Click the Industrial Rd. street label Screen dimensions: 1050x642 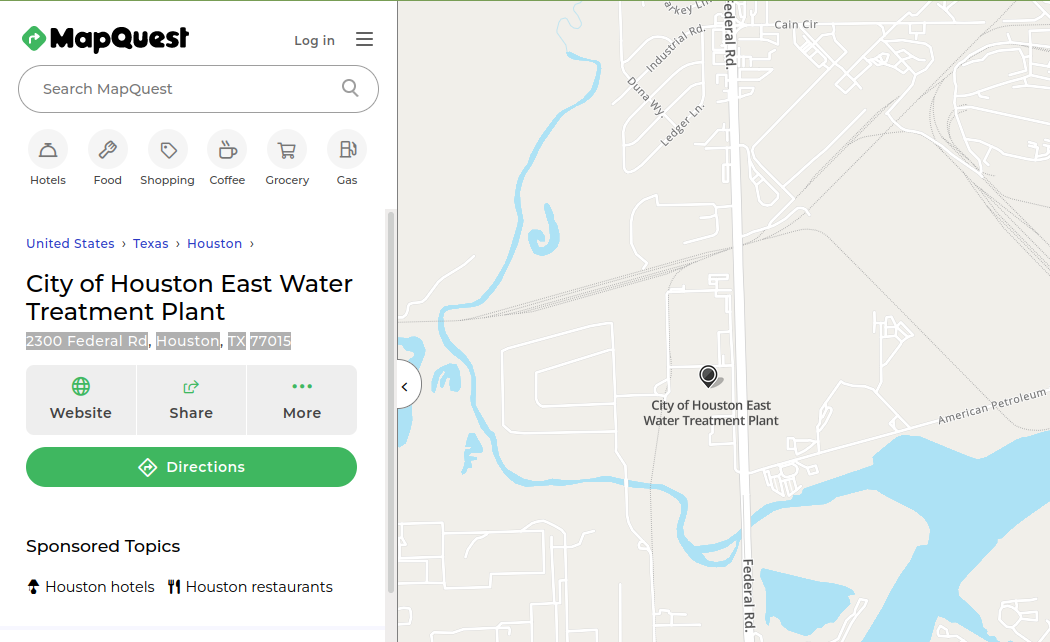[676, 48]
